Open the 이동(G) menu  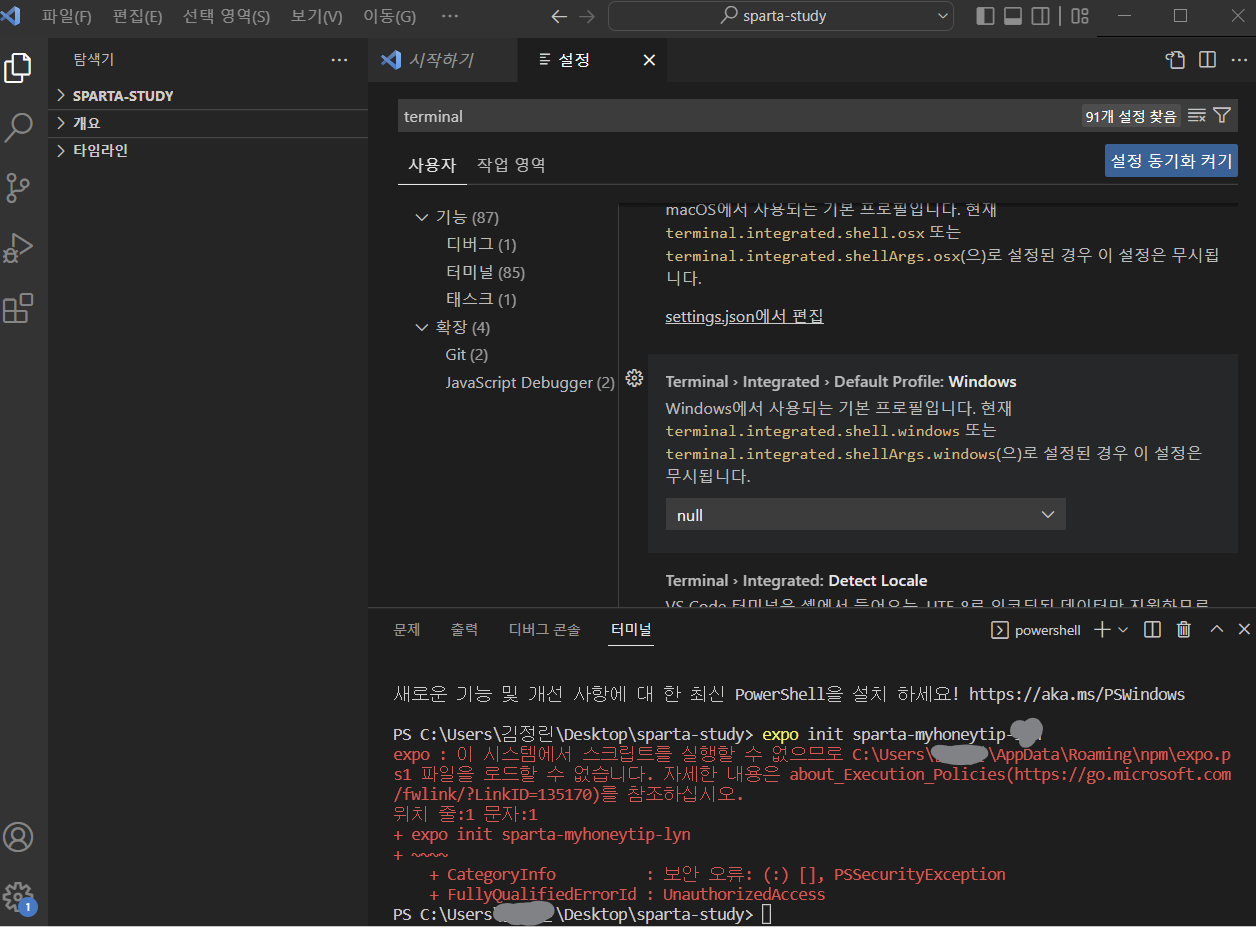click(x=390, y=16)
